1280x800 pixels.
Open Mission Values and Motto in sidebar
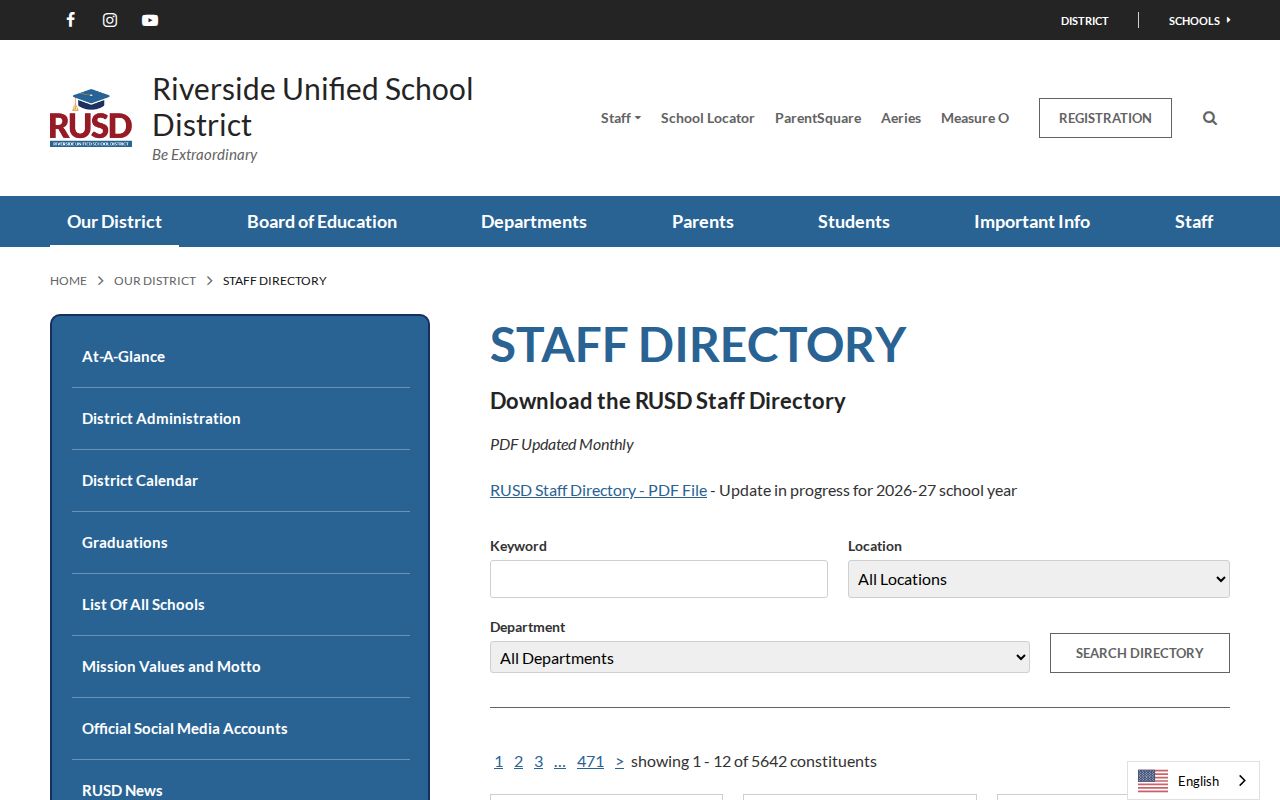241,667
